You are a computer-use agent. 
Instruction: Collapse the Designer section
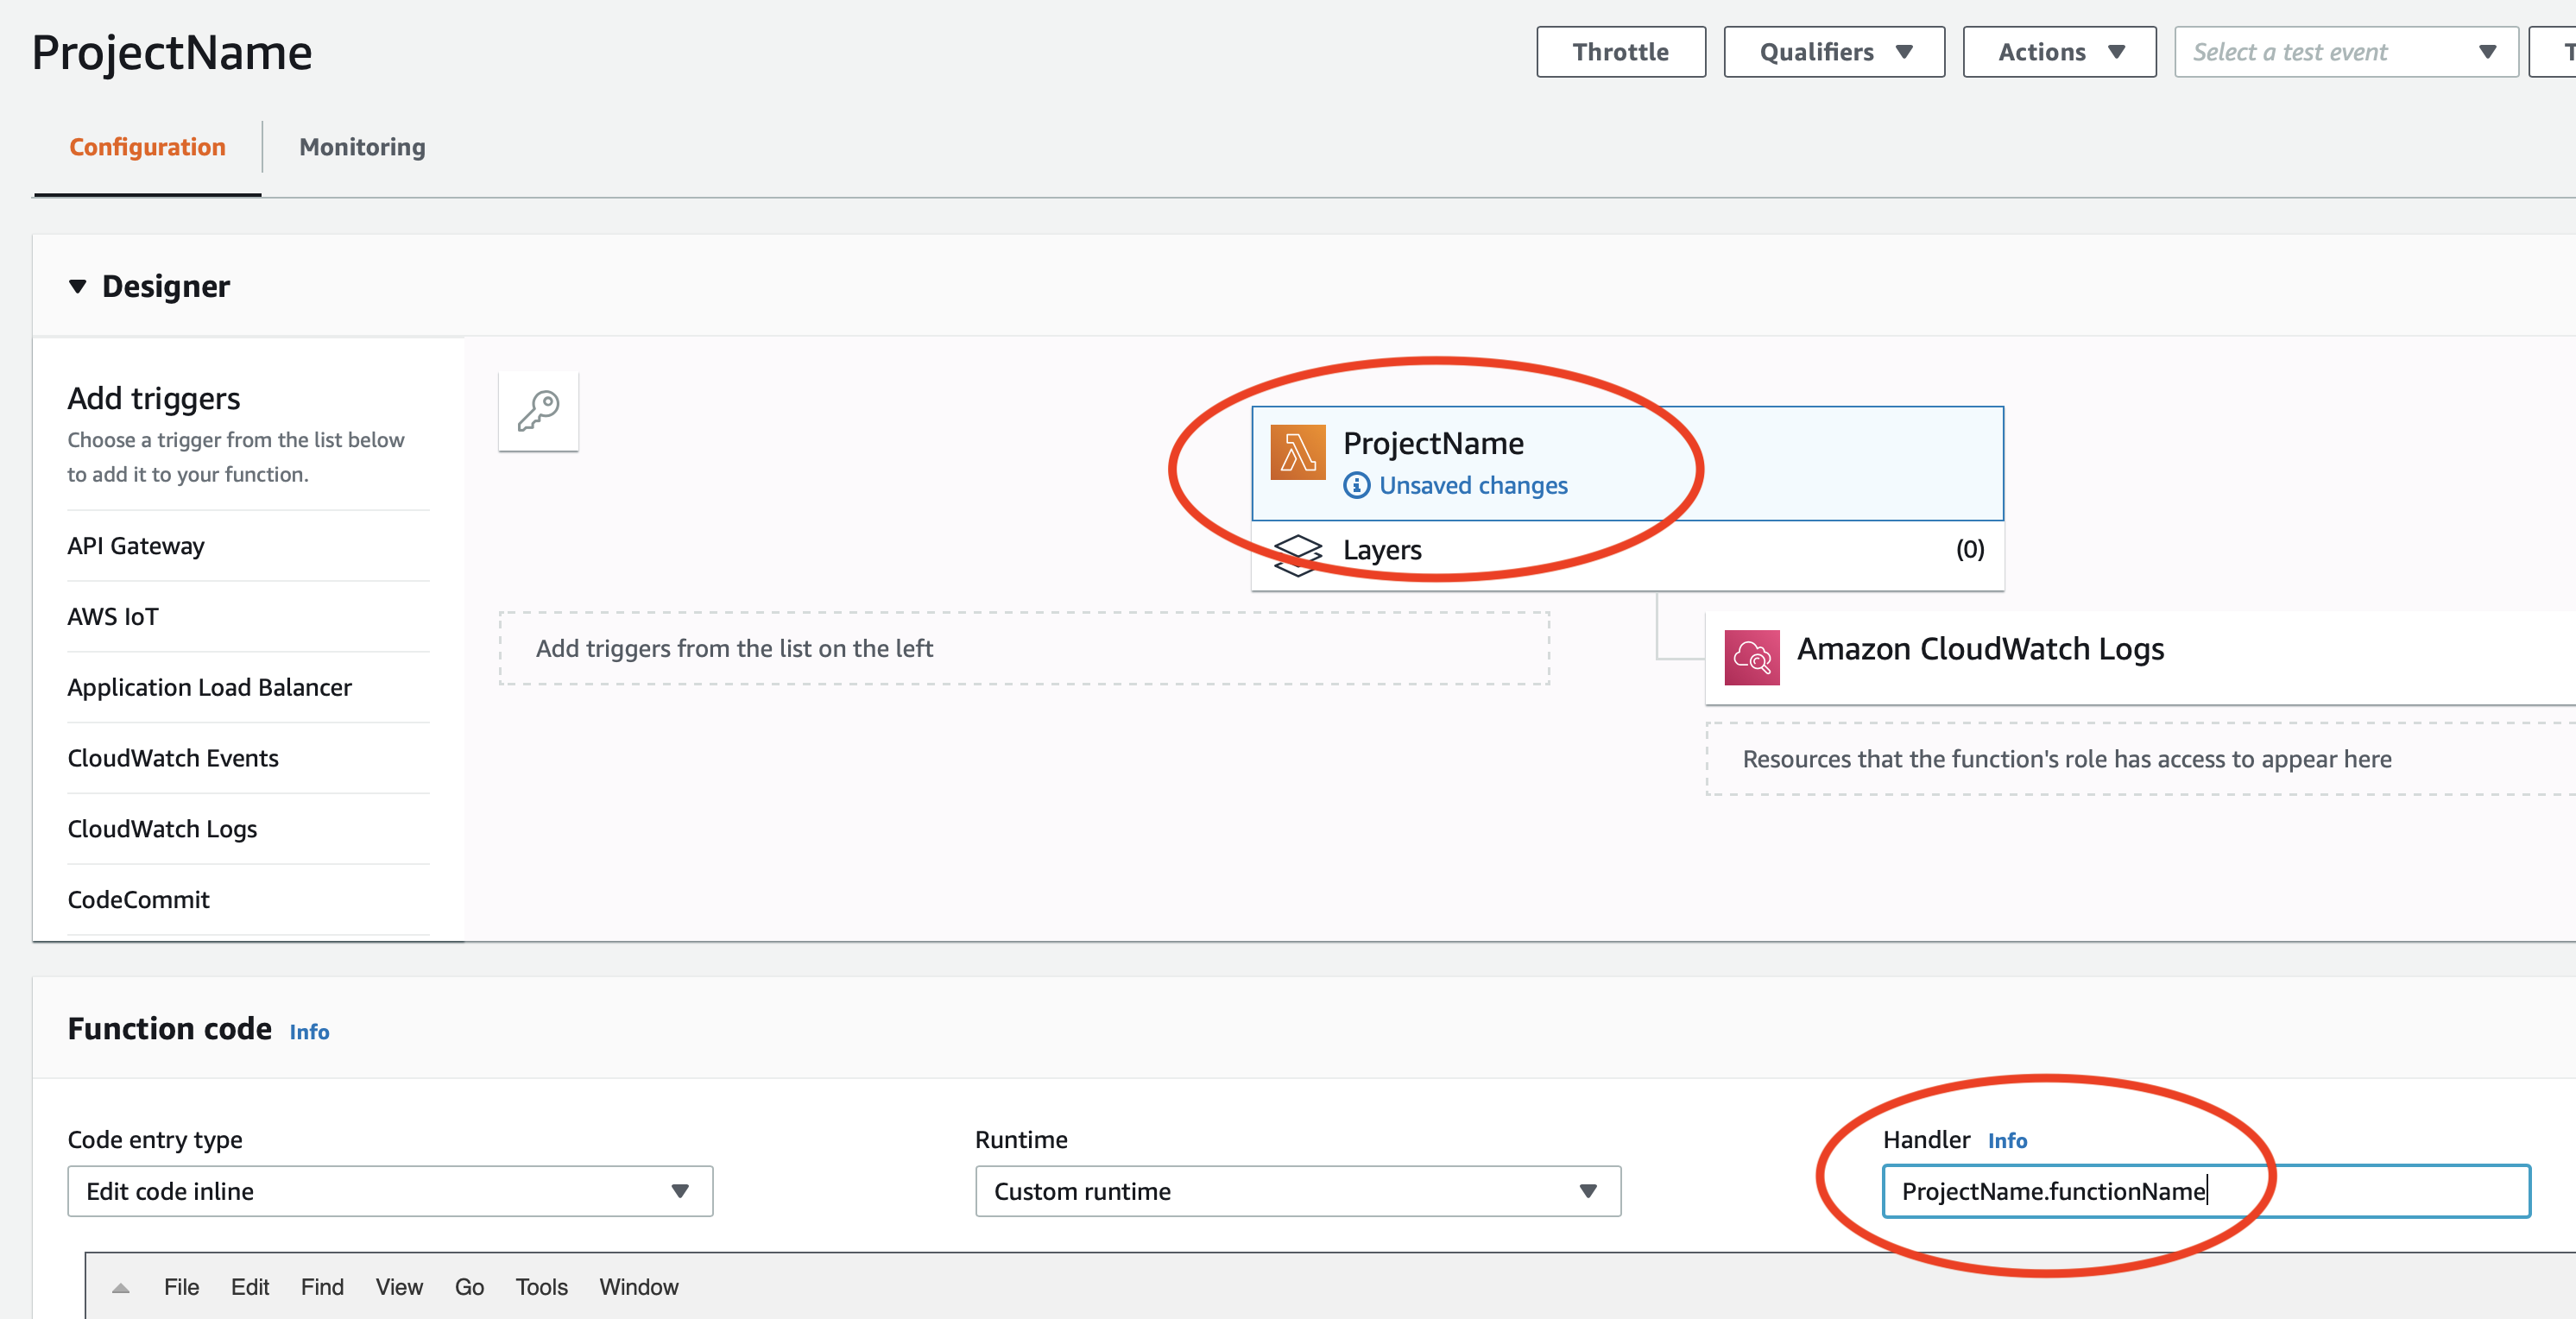(77, 287)
